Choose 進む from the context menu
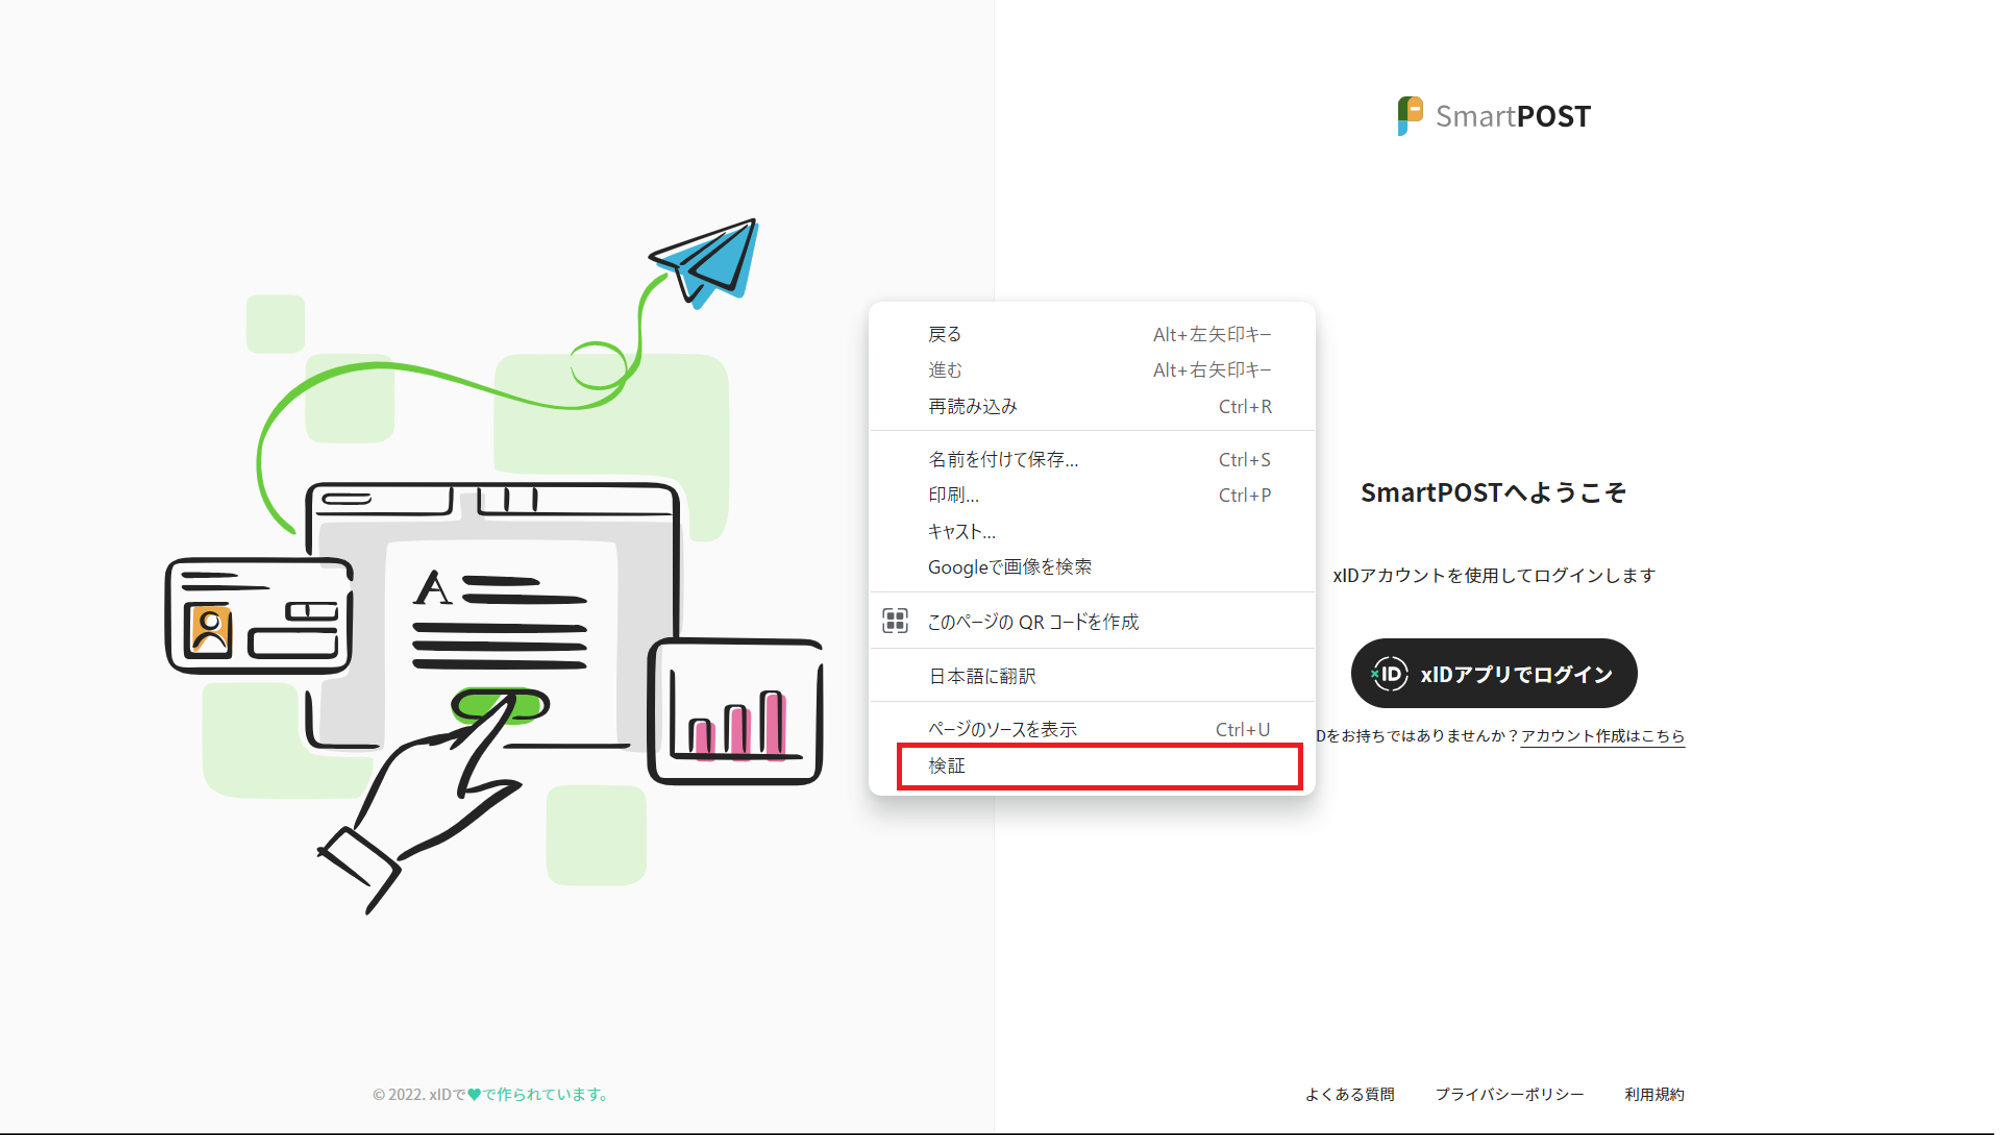Image resolution: width=2000 pixels, height=1135 pixels. click(x=1092, y=370)
